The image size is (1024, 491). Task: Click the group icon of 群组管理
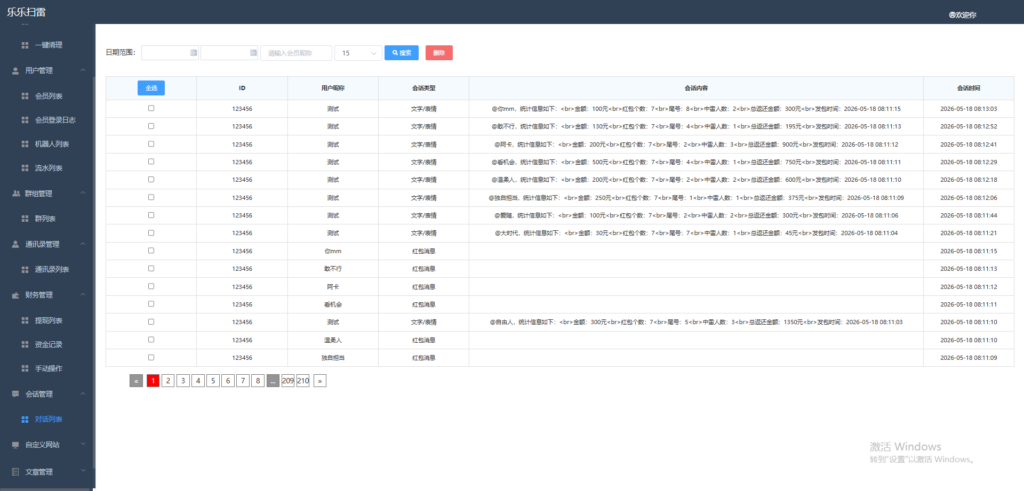point(16,193)
